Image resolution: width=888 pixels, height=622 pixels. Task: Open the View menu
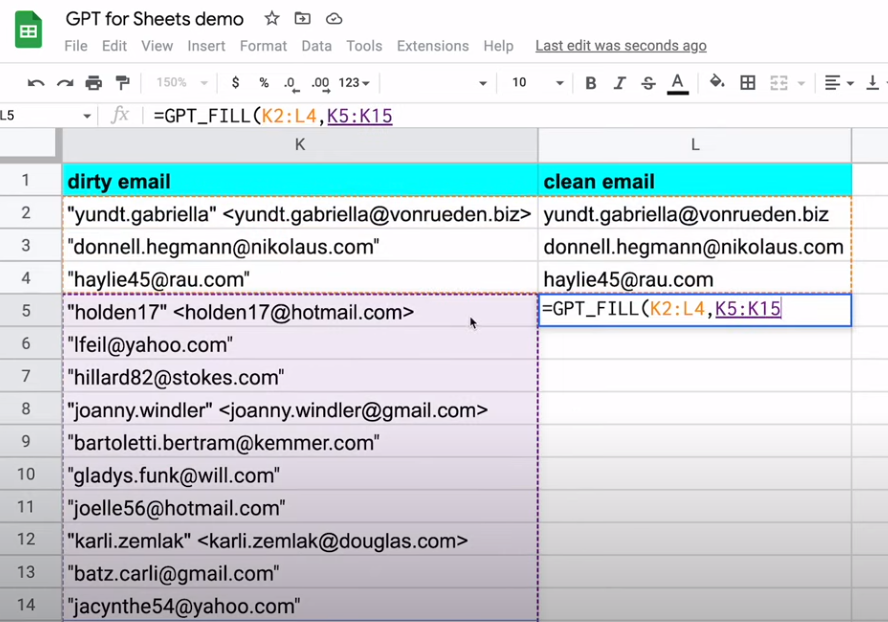click(157, 46)
